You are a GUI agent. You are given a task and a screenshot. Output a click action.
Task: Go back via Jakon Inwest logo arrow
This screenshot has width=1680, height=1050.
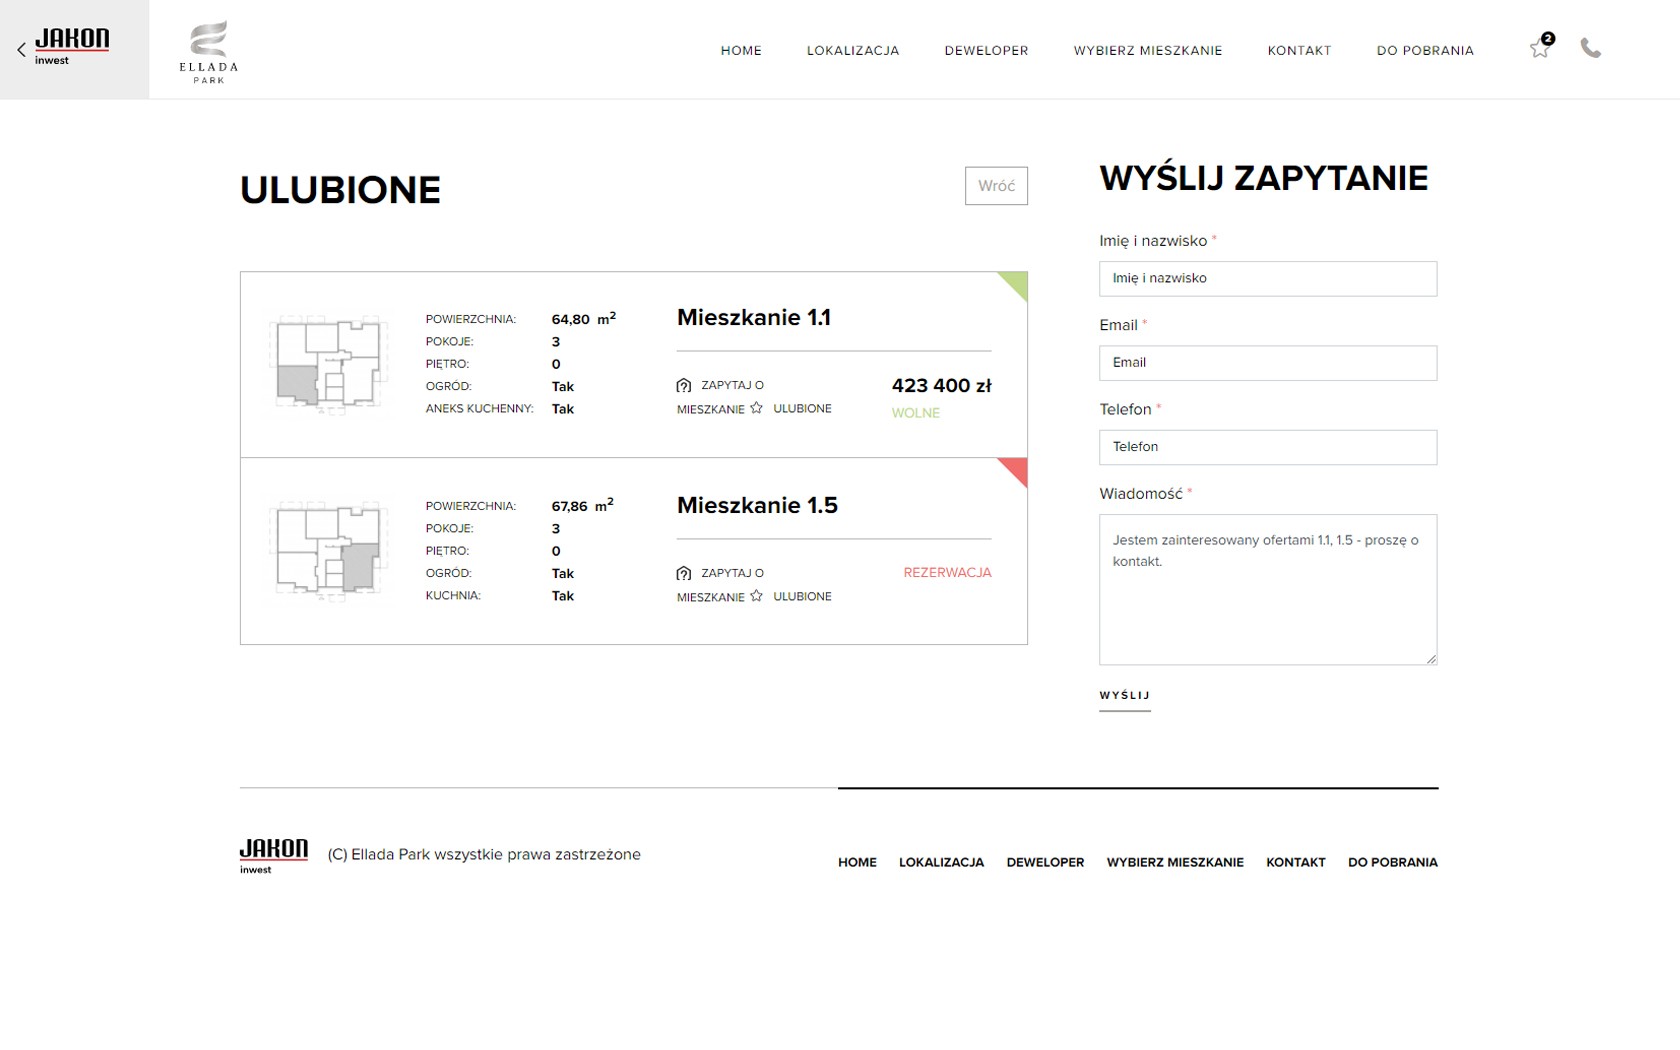(63, 48)
